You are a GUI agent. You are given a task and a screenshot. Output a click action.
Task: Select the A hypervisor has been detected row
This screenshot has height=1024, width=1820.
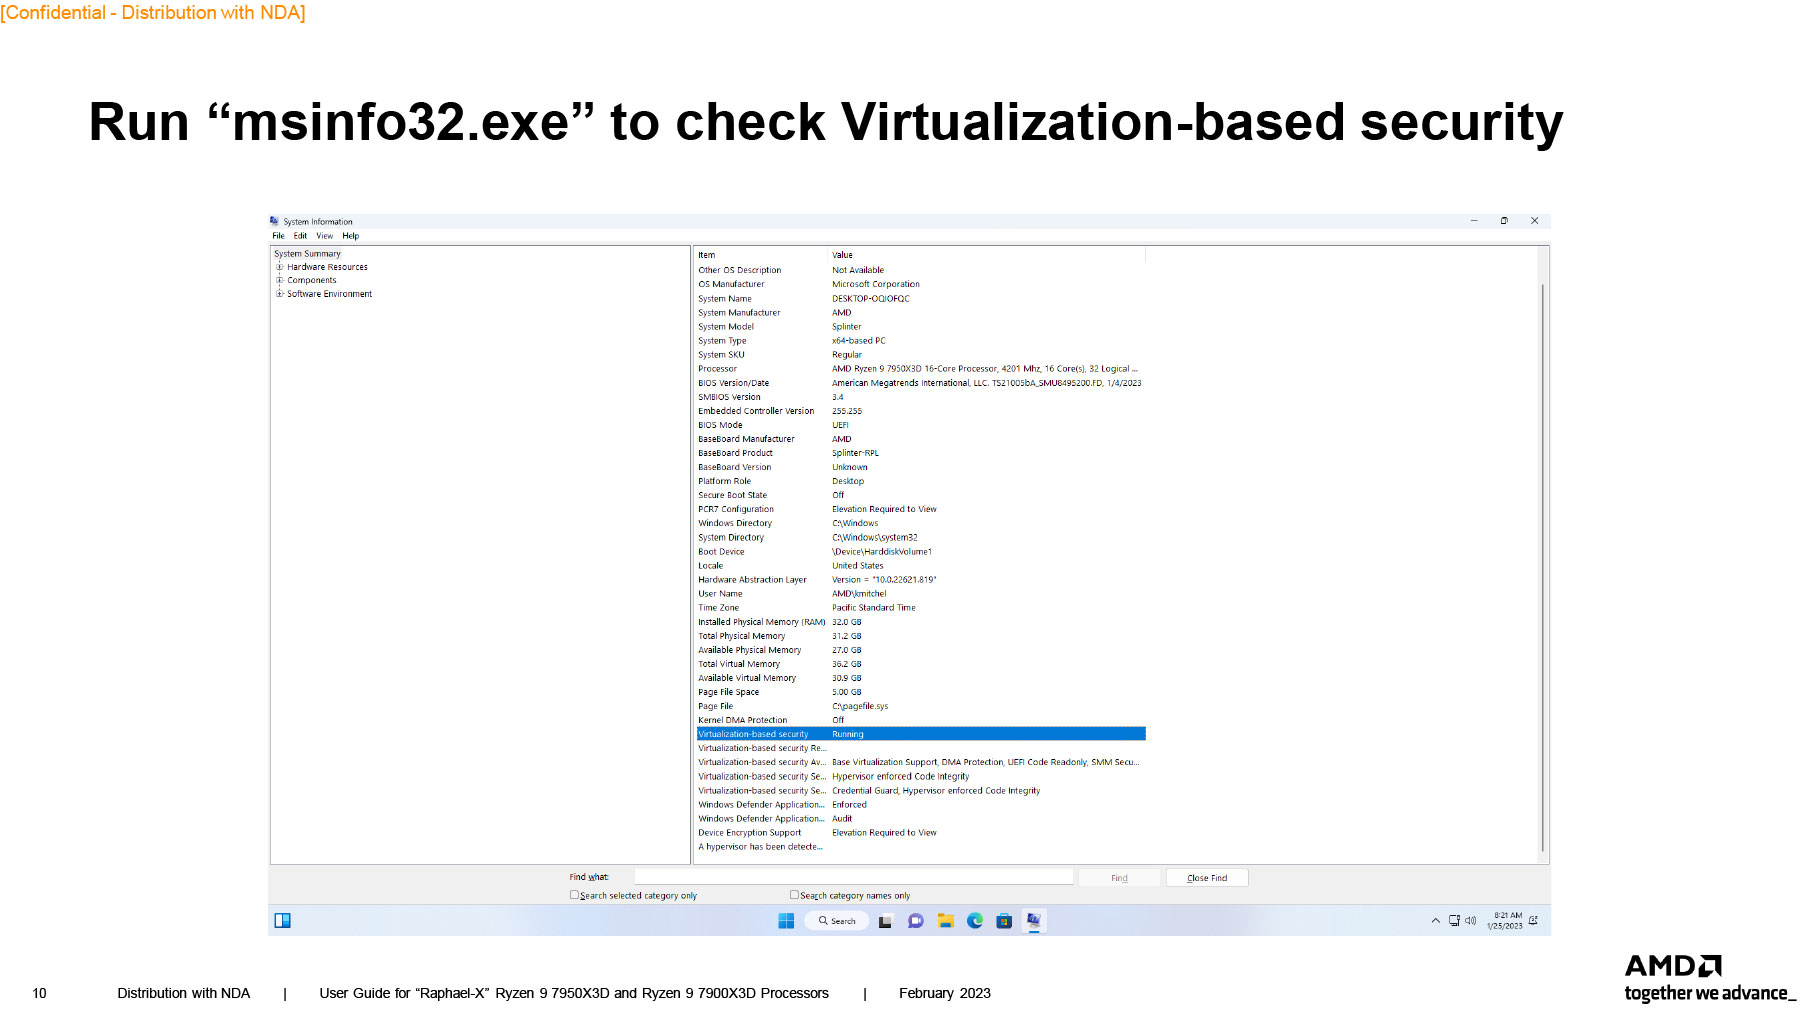[x=921, y=847]
